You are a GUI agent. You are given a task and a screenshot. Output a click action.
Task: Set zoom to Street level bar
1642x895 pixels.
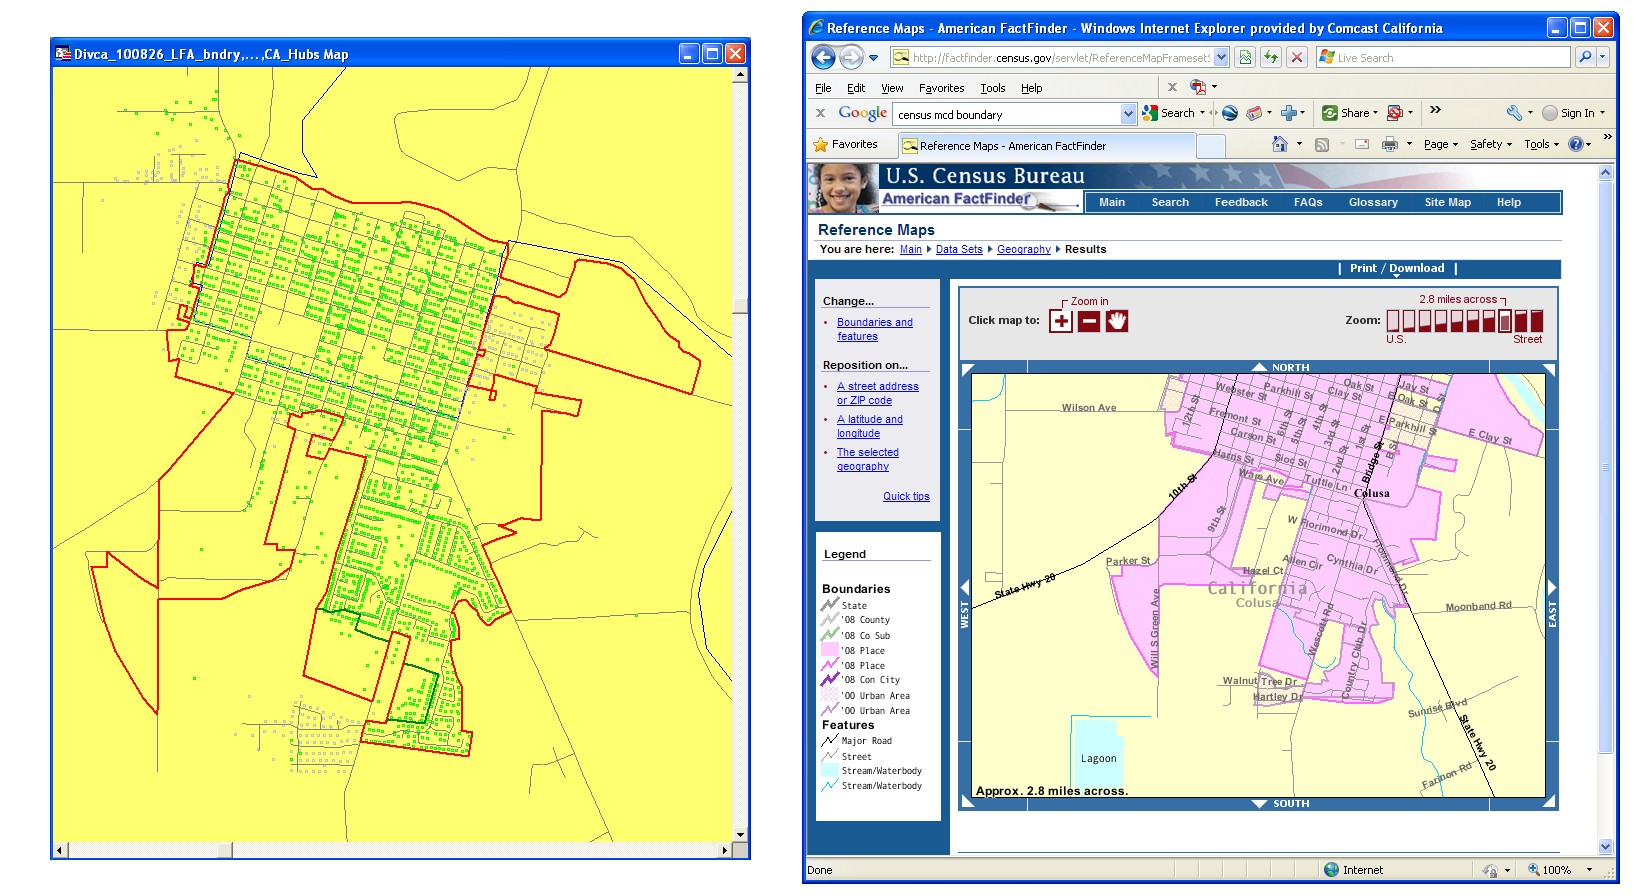(x=1536, y=321)
